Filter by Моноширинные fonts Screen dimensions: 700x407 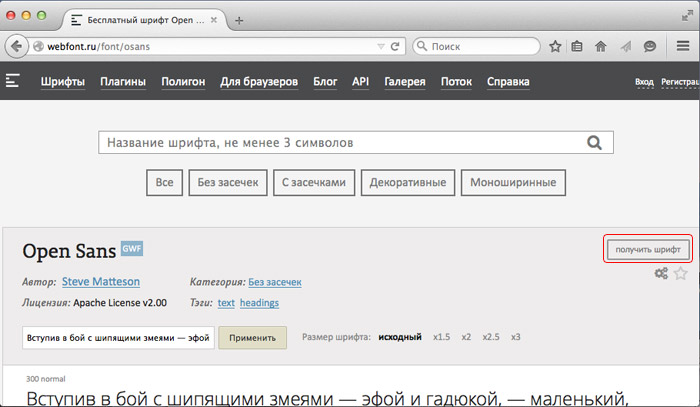coord(513,183)
